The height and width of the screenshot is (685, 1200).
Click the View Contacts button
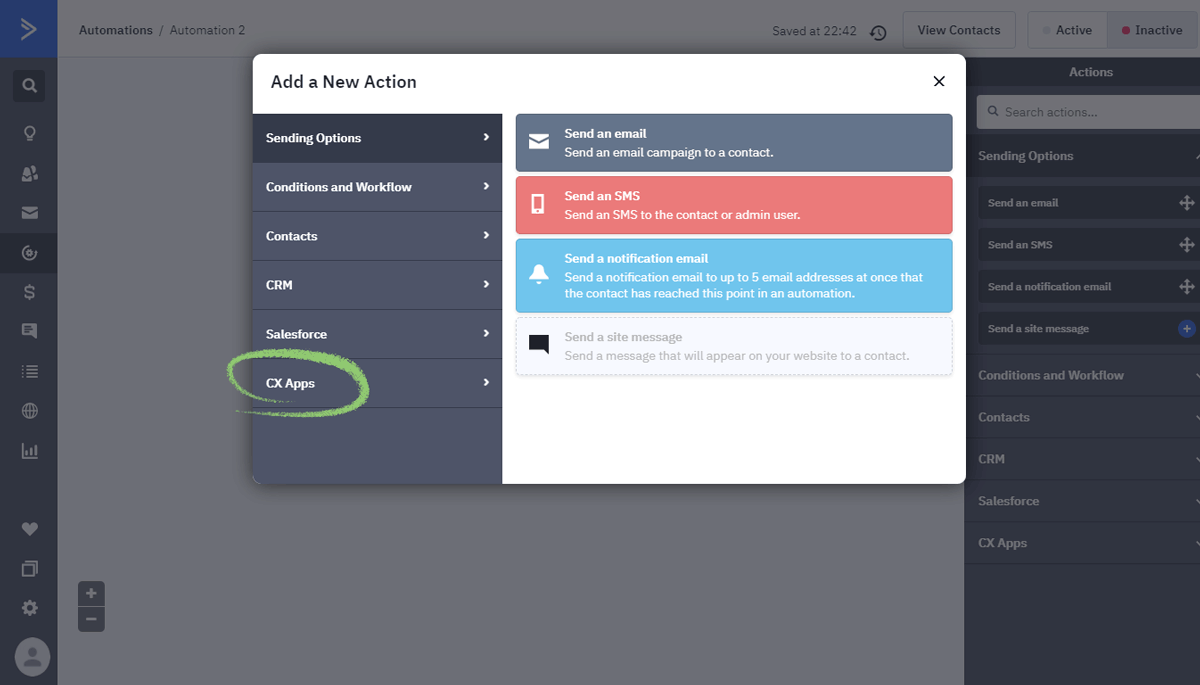[x=959, y=30]
